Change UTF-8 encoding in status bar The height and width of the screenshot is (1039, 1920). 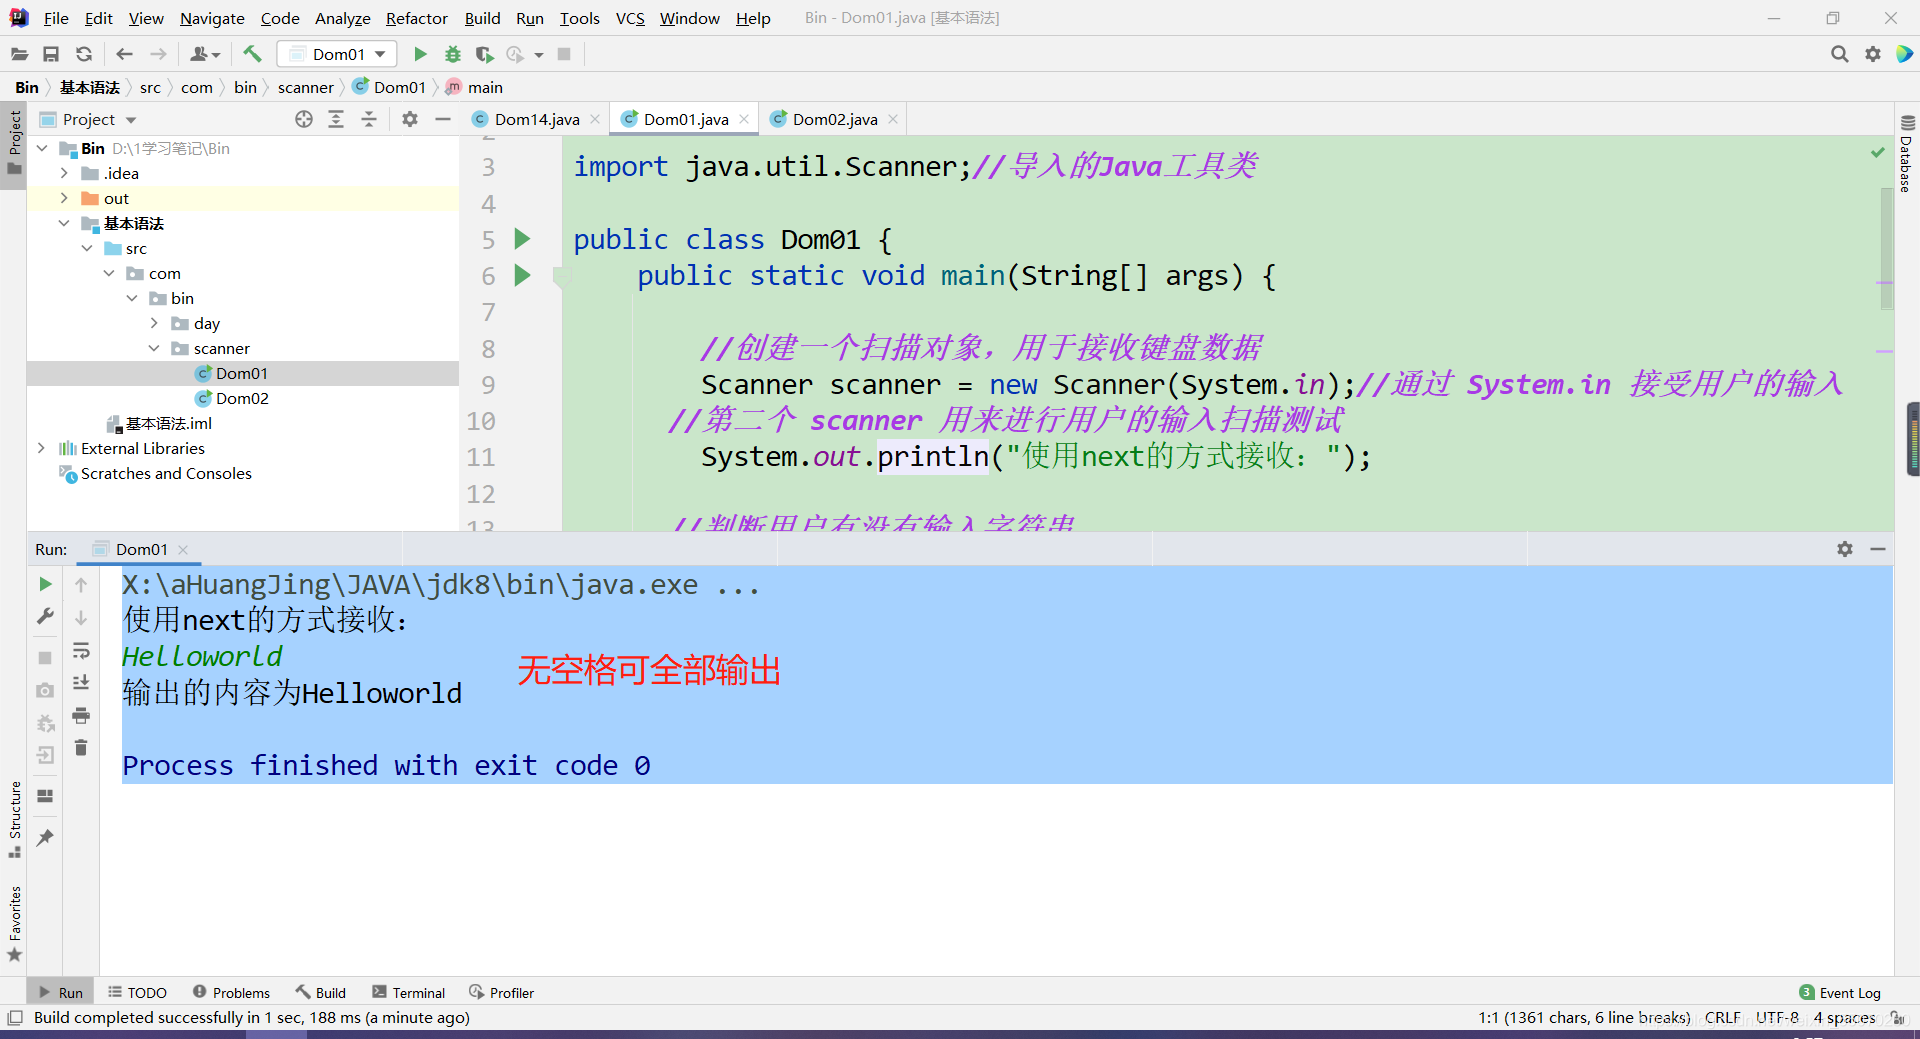[1777, 1017]
